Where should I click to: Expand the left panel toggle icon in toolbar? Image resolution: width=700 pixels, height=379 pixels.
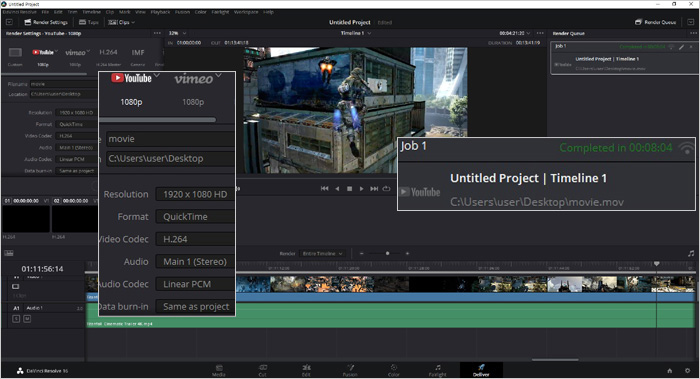[x=9, y=22]
